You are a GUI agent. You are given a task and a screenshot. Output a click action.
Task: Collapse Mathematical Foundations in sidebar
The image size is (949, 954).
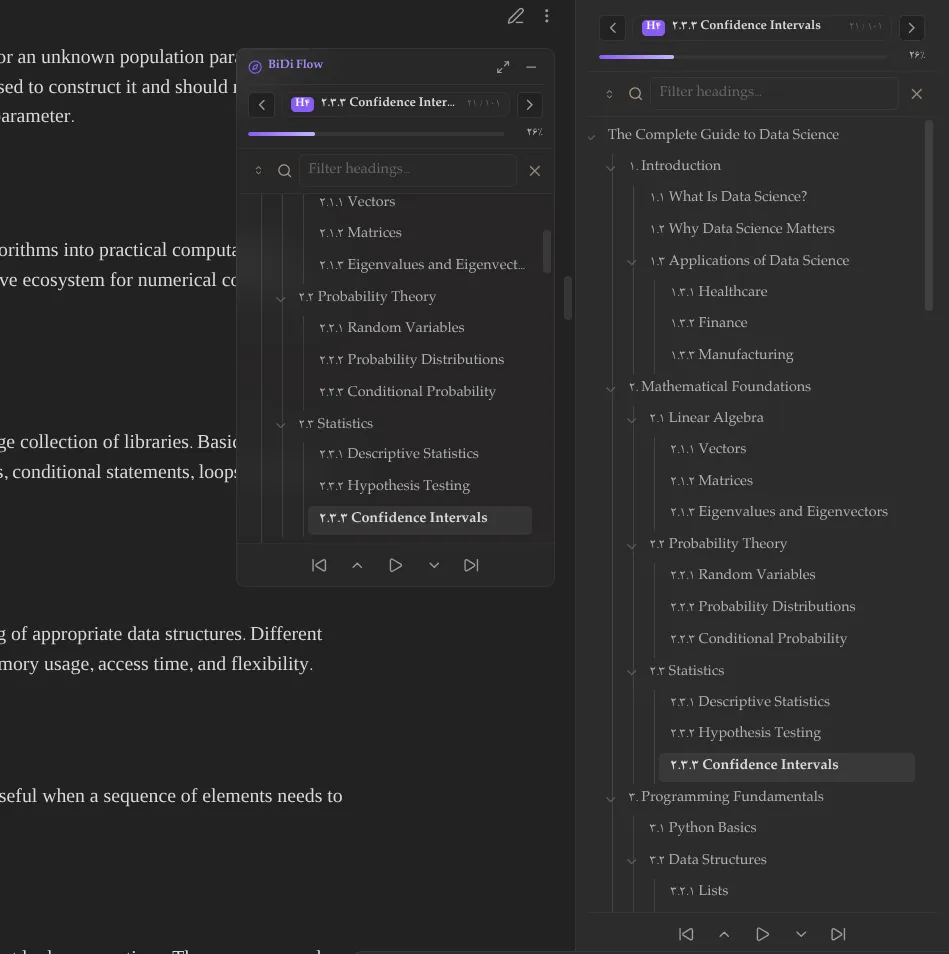point(611,388)
